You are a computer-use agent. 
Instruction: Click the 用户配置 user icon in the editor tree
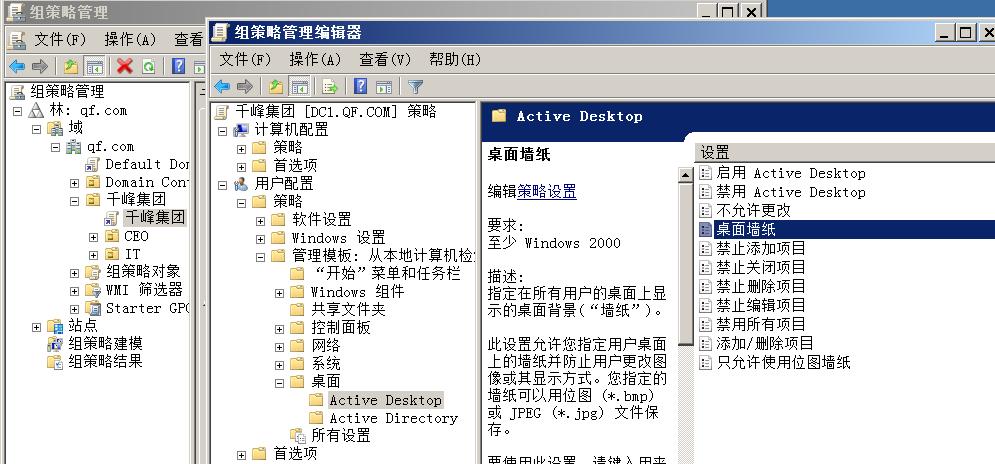tap(241, 184)
